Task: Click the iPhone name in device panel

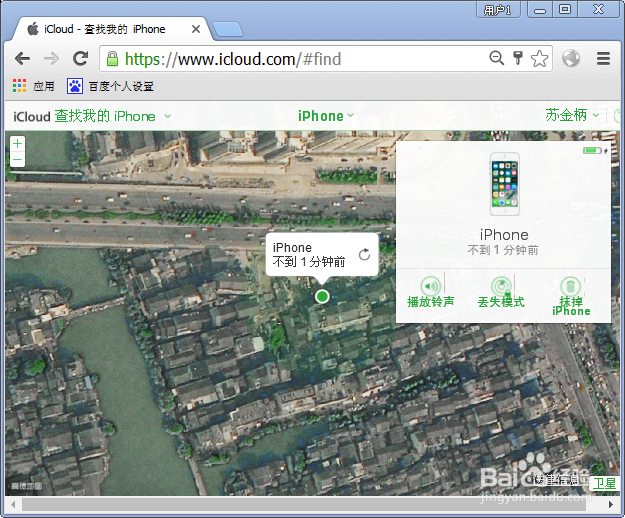Action: coord(504,235)
